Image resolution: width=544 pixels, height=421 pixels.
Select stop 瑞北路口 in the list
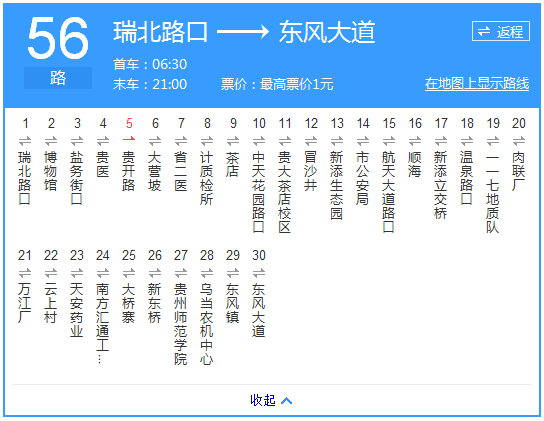pyautogui.click(x=25, y=178)
